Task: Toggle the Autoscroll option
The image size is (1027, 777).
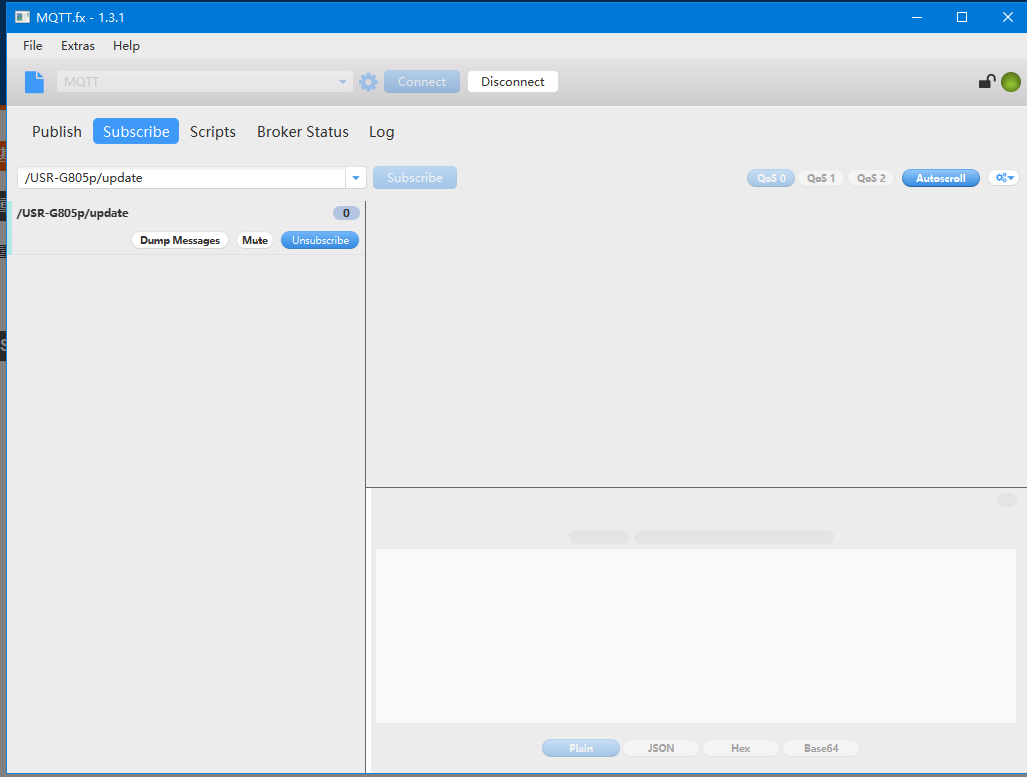Action: tap(940, 178)
